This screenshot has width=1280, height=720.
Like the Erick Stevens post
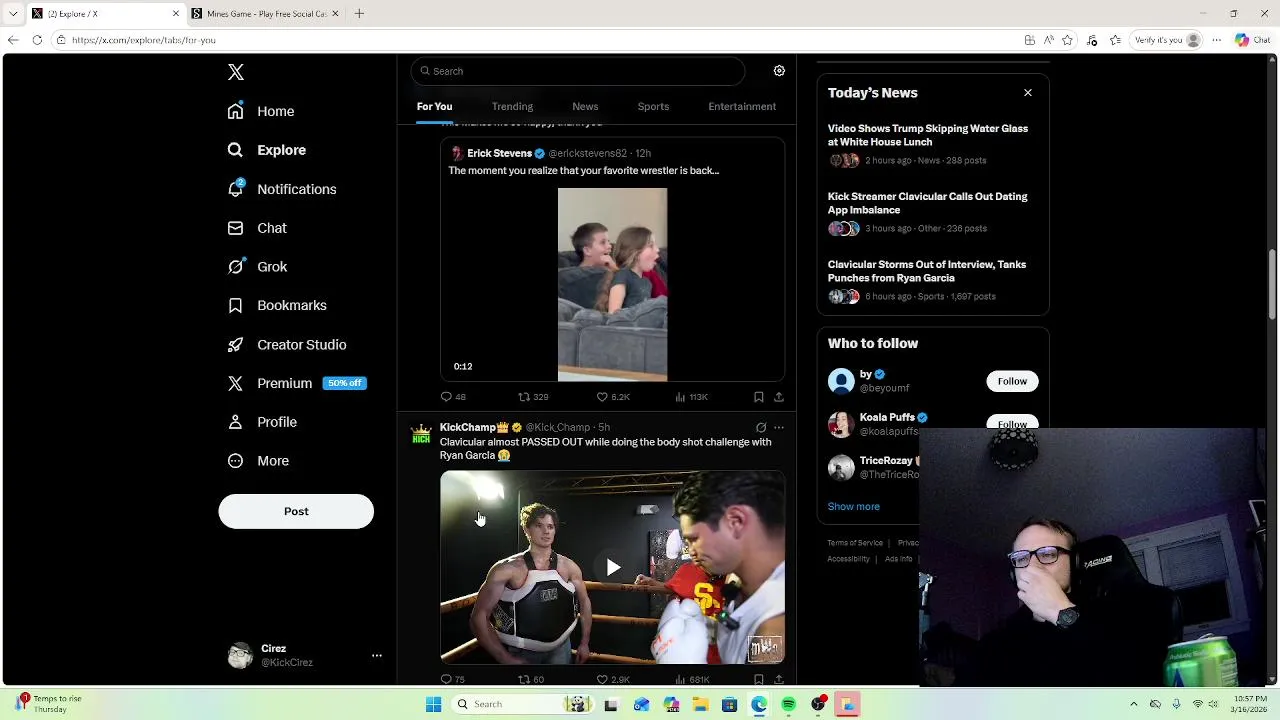click(613, 397)
